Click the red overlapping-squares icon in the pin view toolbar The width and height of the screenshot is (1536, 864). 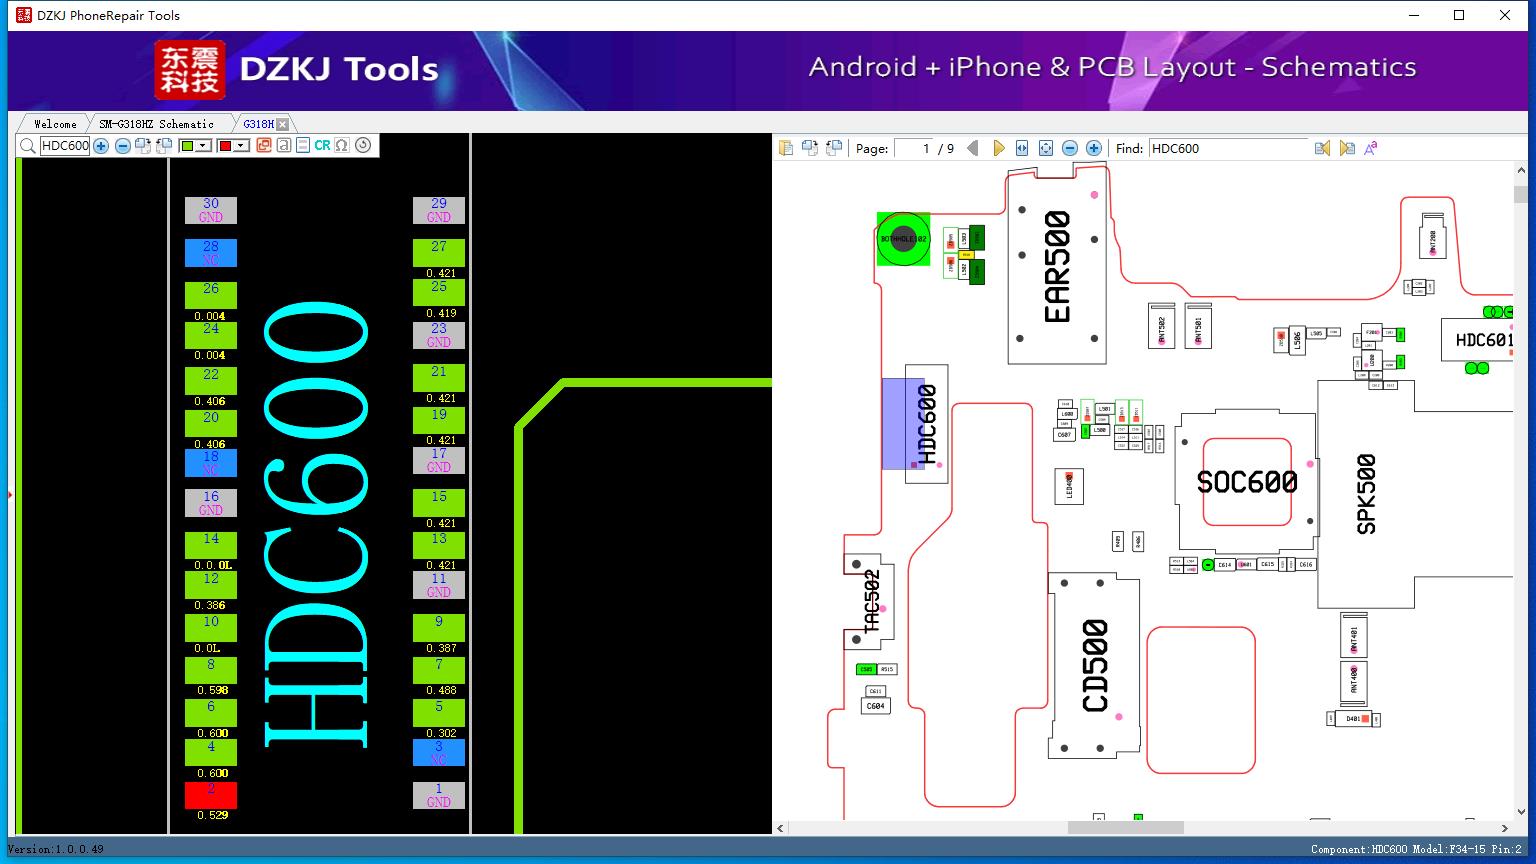pos(264,145)
